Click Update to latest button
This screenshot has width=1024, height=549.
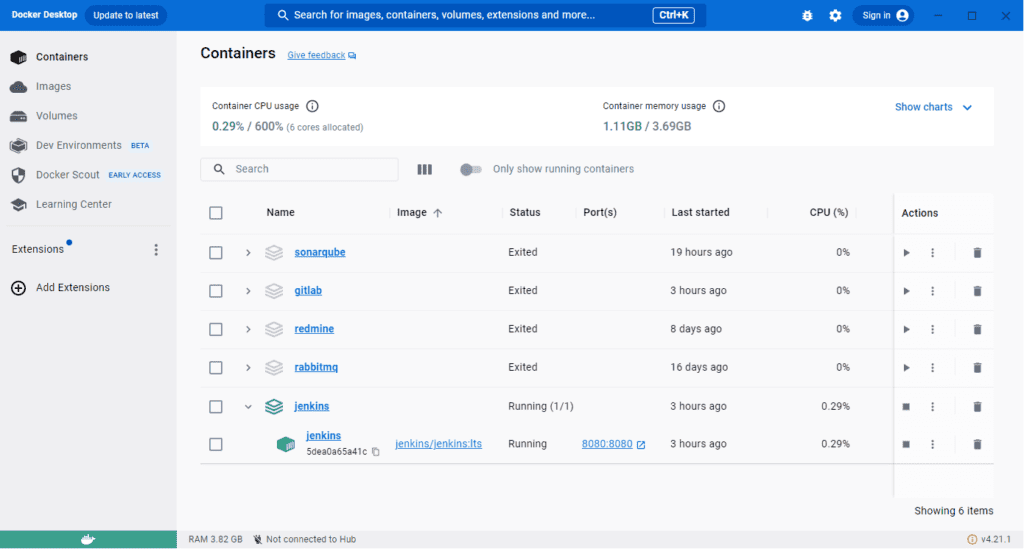tap(125, 15)
